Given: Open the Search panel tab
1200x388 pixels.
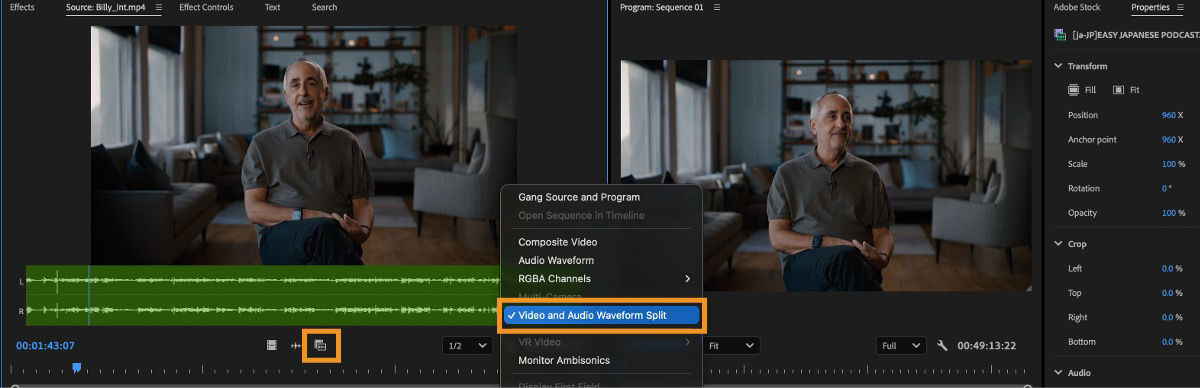Looking at the screenshot, I should (x=324, y=8).
